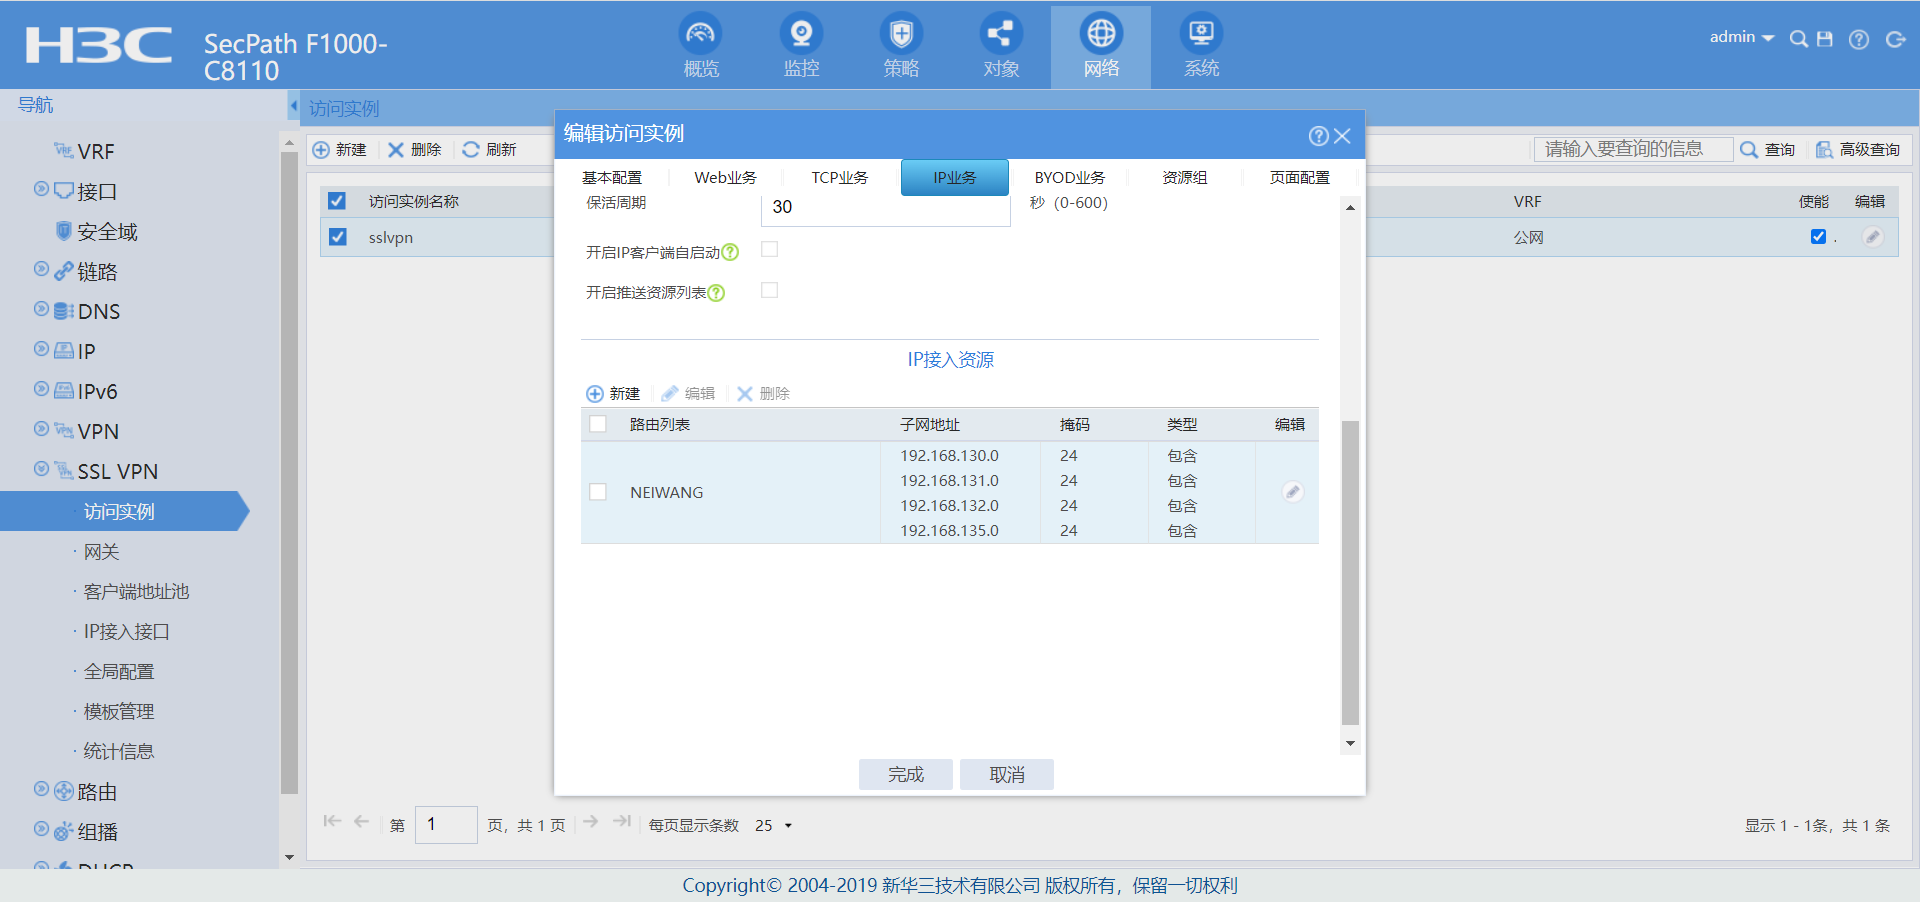Click the pencil edit icon for NEIWANG
This screenshot has width=1920, height=902.
coord(1292,492)
